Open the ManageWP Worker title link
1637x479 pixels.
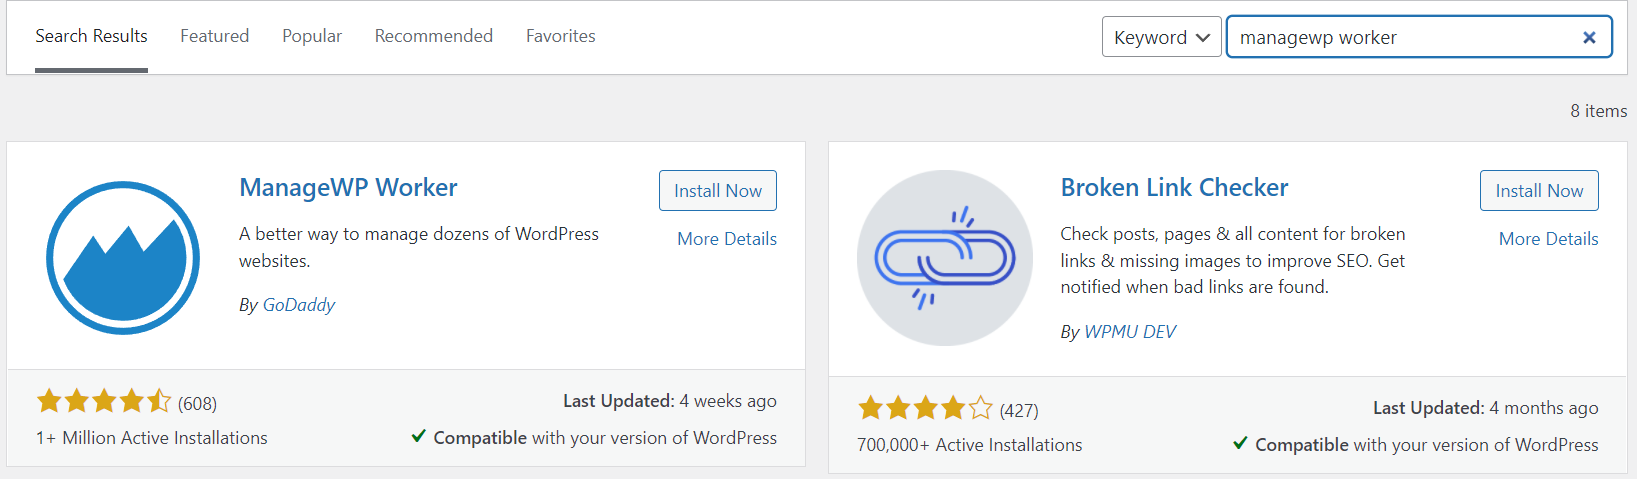pyautogui.click(x=348, y=188)
